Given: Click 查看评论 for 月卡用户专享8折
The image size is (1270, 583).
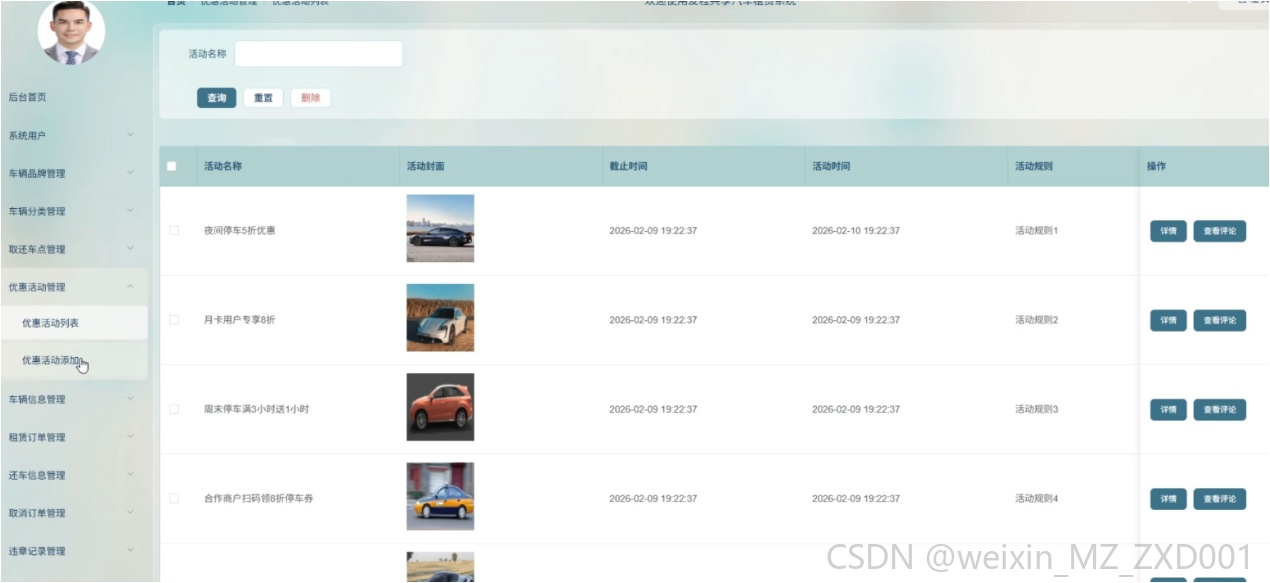Looking at the screenshot, I should 1219,320.
